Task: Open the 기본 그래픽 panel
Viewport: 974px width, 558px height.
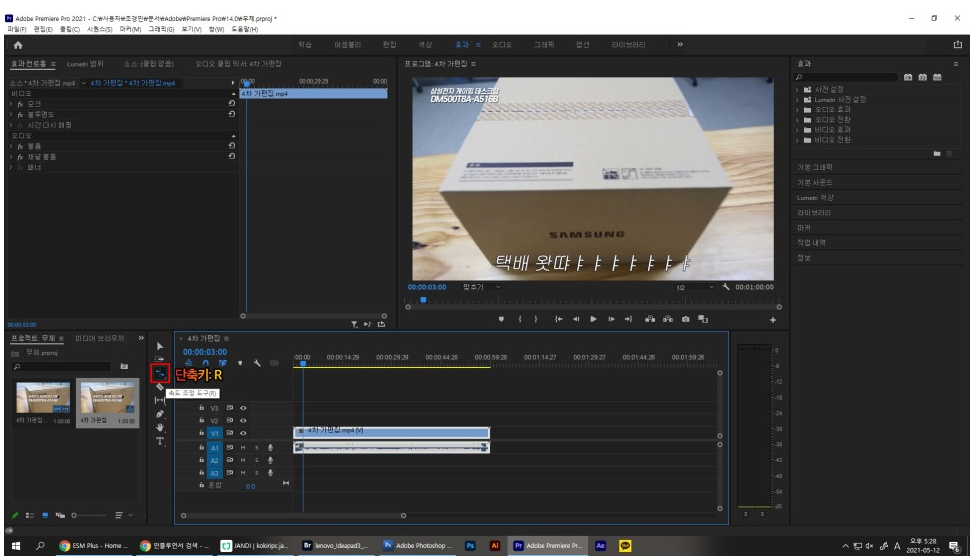Action: pos(815,167)
